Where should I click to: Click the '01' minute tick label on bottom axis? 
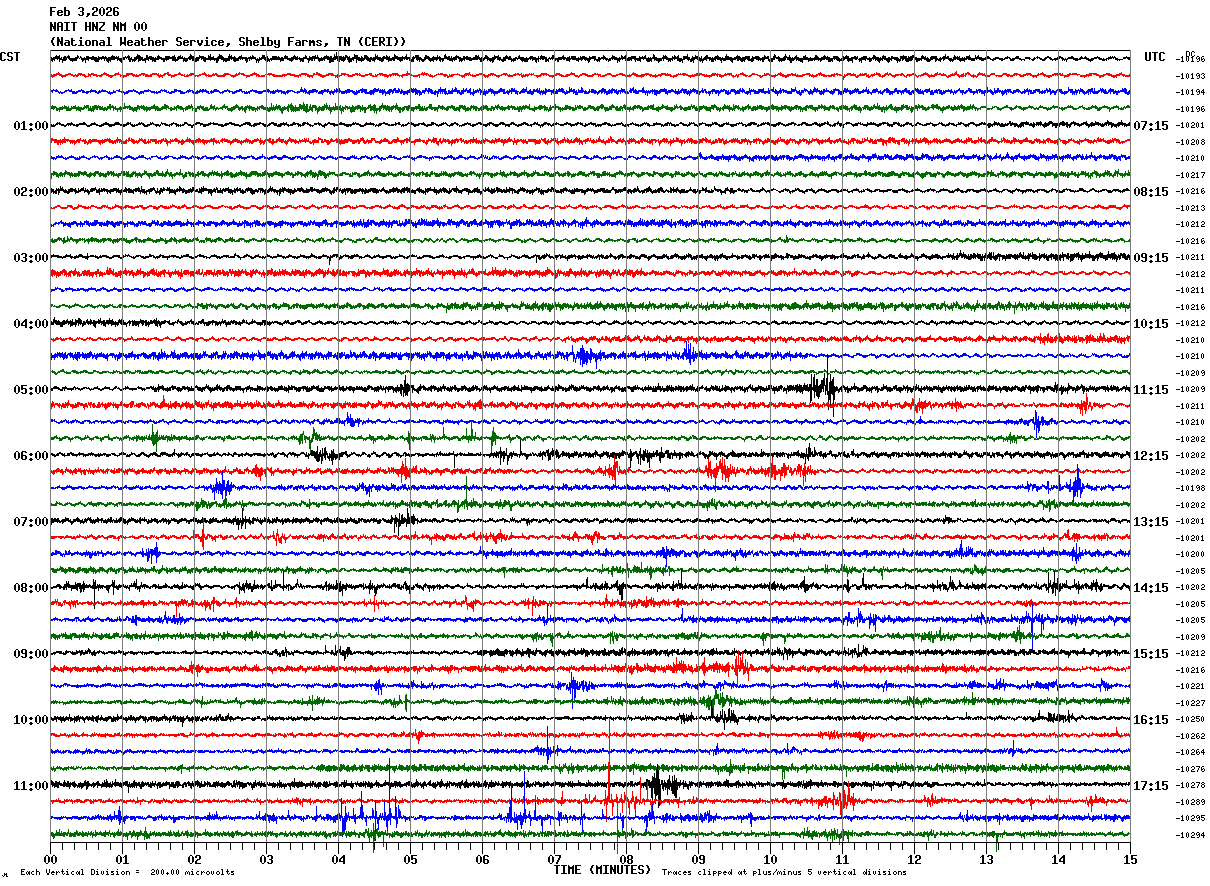point(122,859)
